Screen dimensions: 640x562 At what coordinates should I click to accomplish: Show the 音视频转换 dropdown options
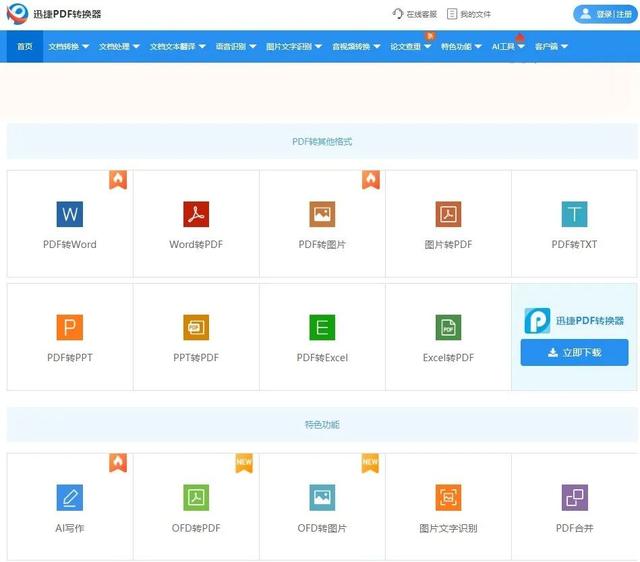[x=356, y=47]
